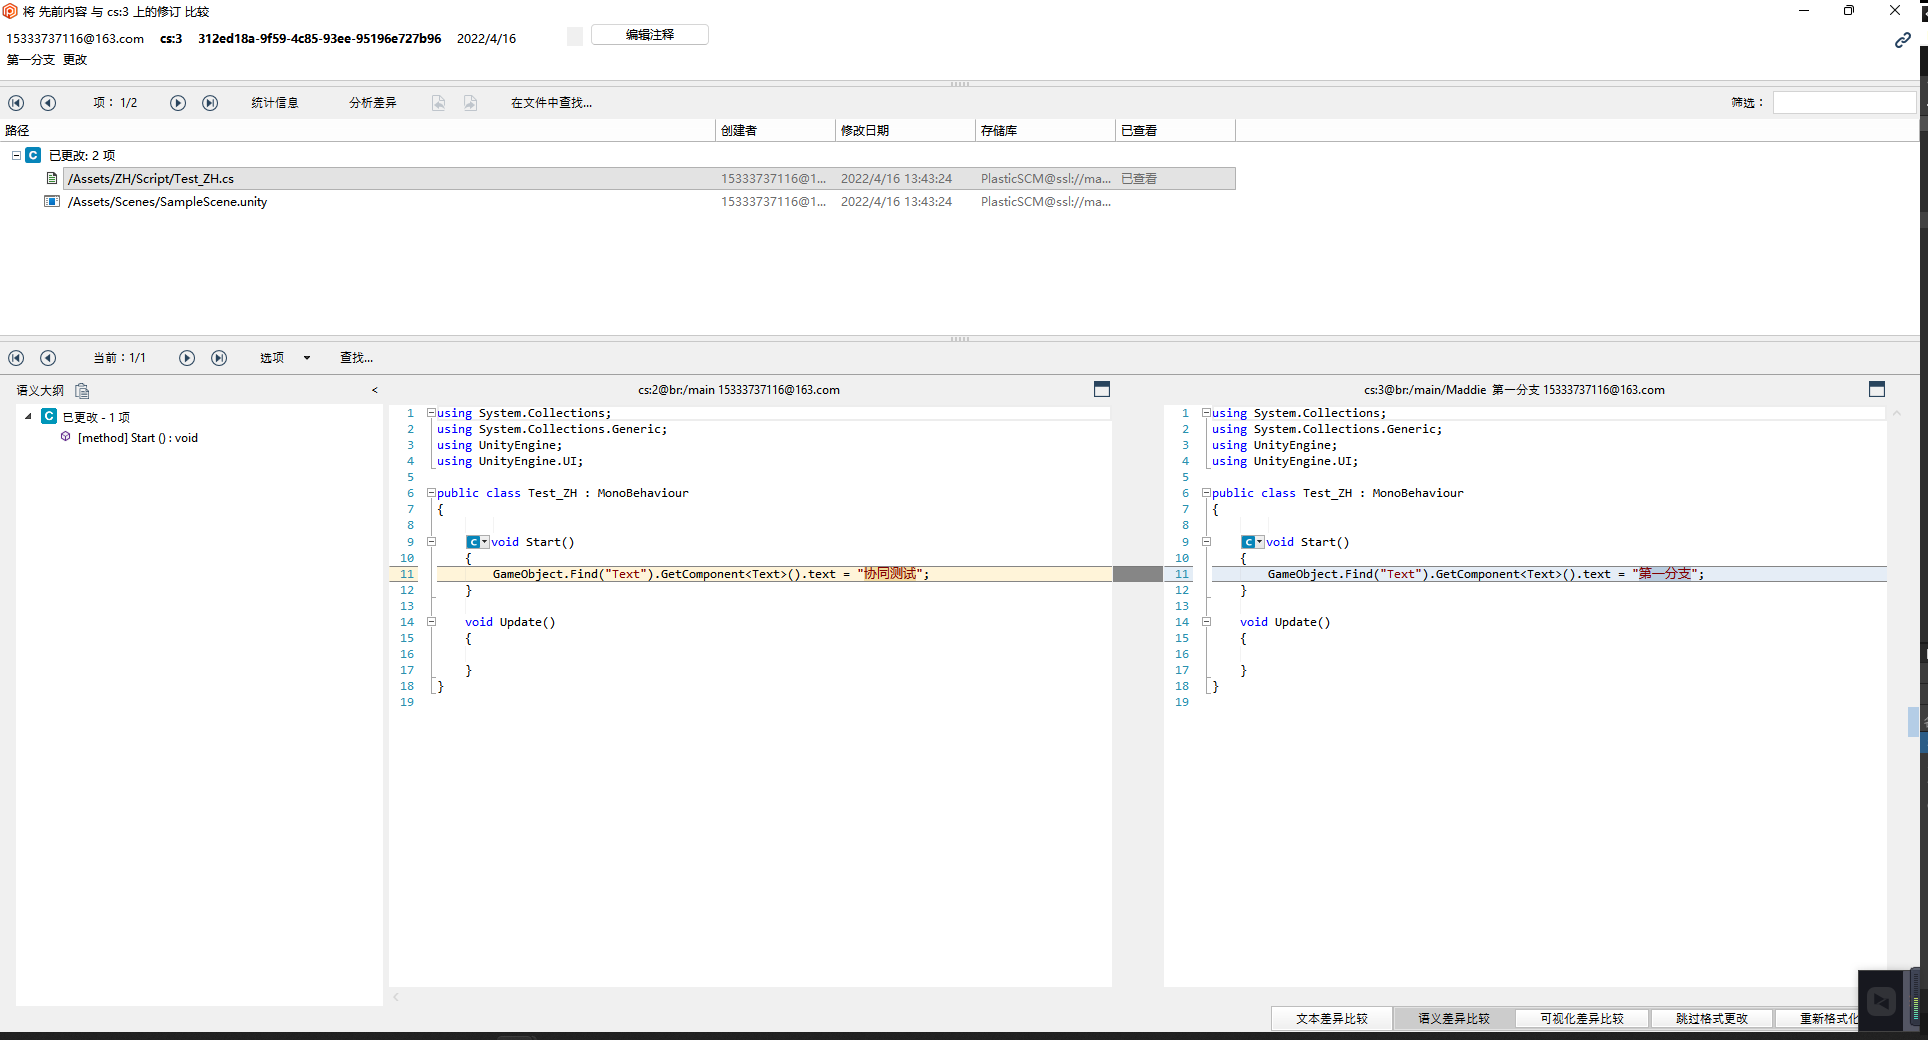Go to first item in file list toolbar
Screen dimensions: 1928x1040
[16, 103]
